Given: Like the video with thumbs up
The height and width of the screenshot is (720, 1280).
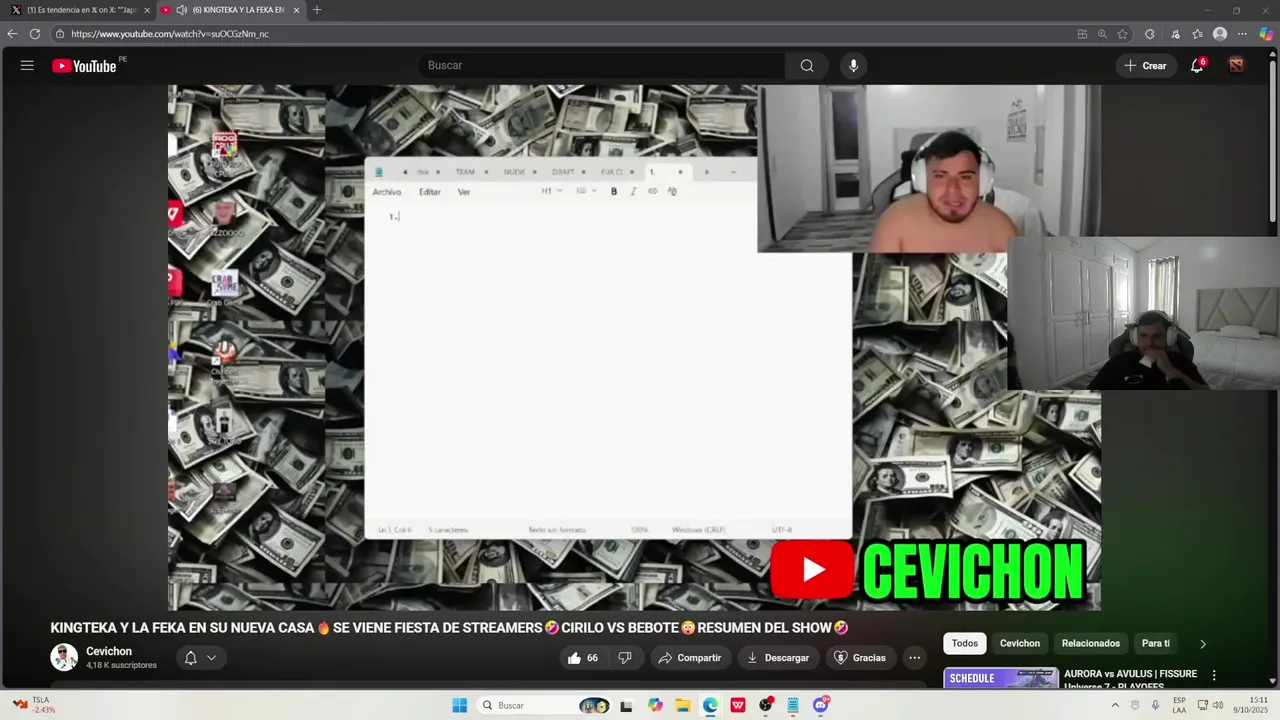Looking at the screenshot, I should click(x=583, y=658).
